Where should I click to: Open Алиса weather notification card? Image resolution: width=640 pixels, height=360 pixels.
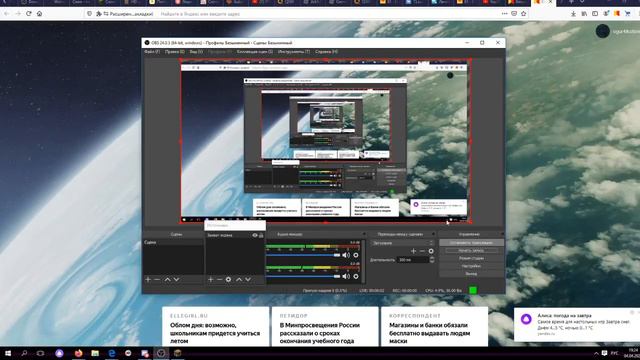576,324
